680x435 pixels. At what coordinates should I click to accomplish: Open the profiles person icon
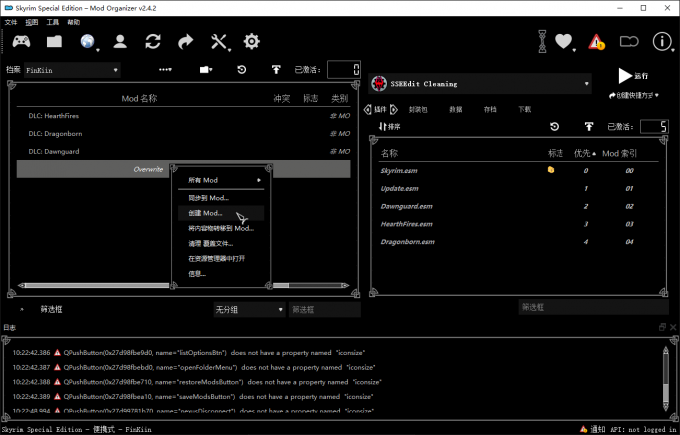pyautogui.click(x=120, y=42)
